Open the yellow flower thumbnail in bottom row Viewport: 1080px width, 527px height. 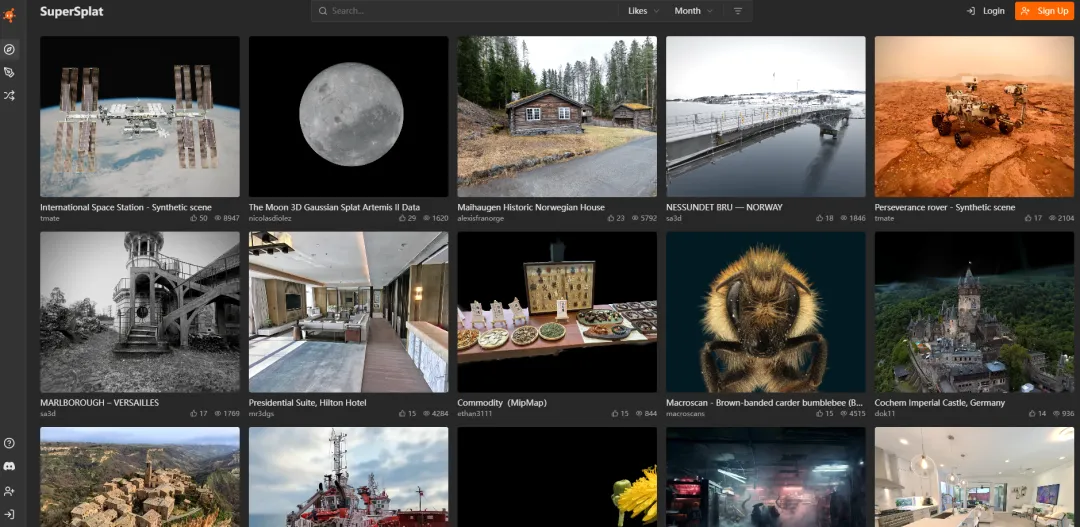557,477
